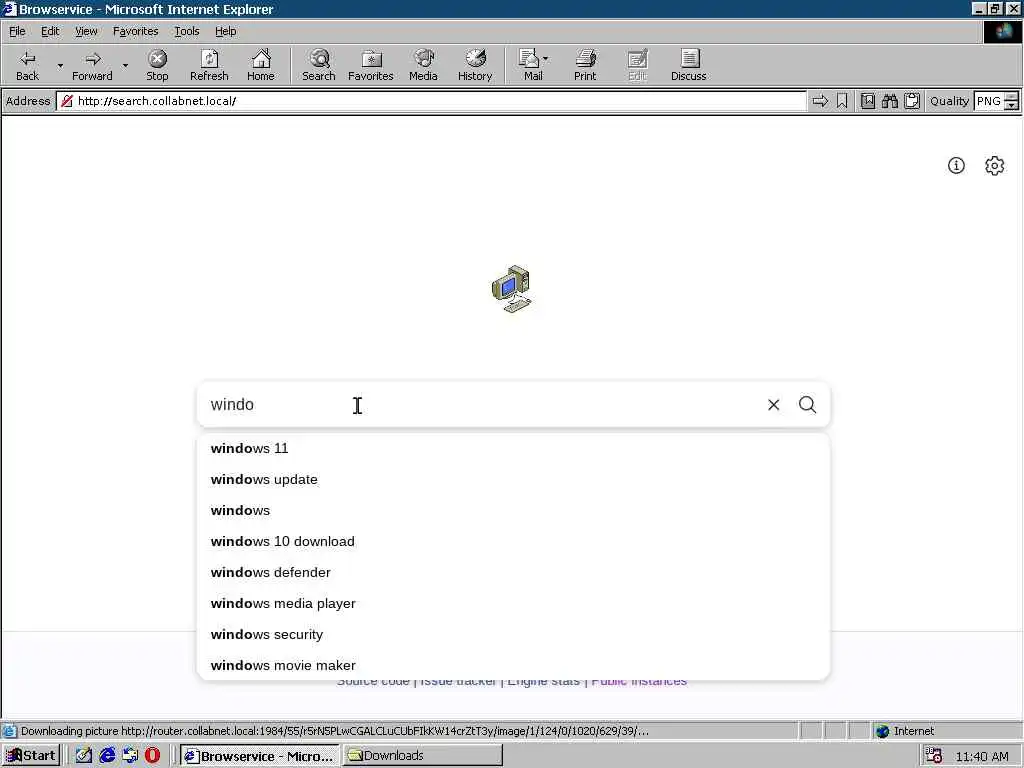This screenshot has height=768, width=1024.
Task: Click the system tray icon beside clock
Action: click(x=934, y=756)
